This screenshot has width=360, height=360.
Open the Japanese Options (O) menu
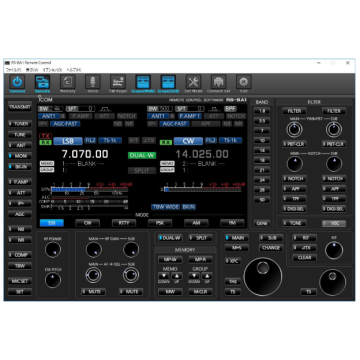point(52,70)
